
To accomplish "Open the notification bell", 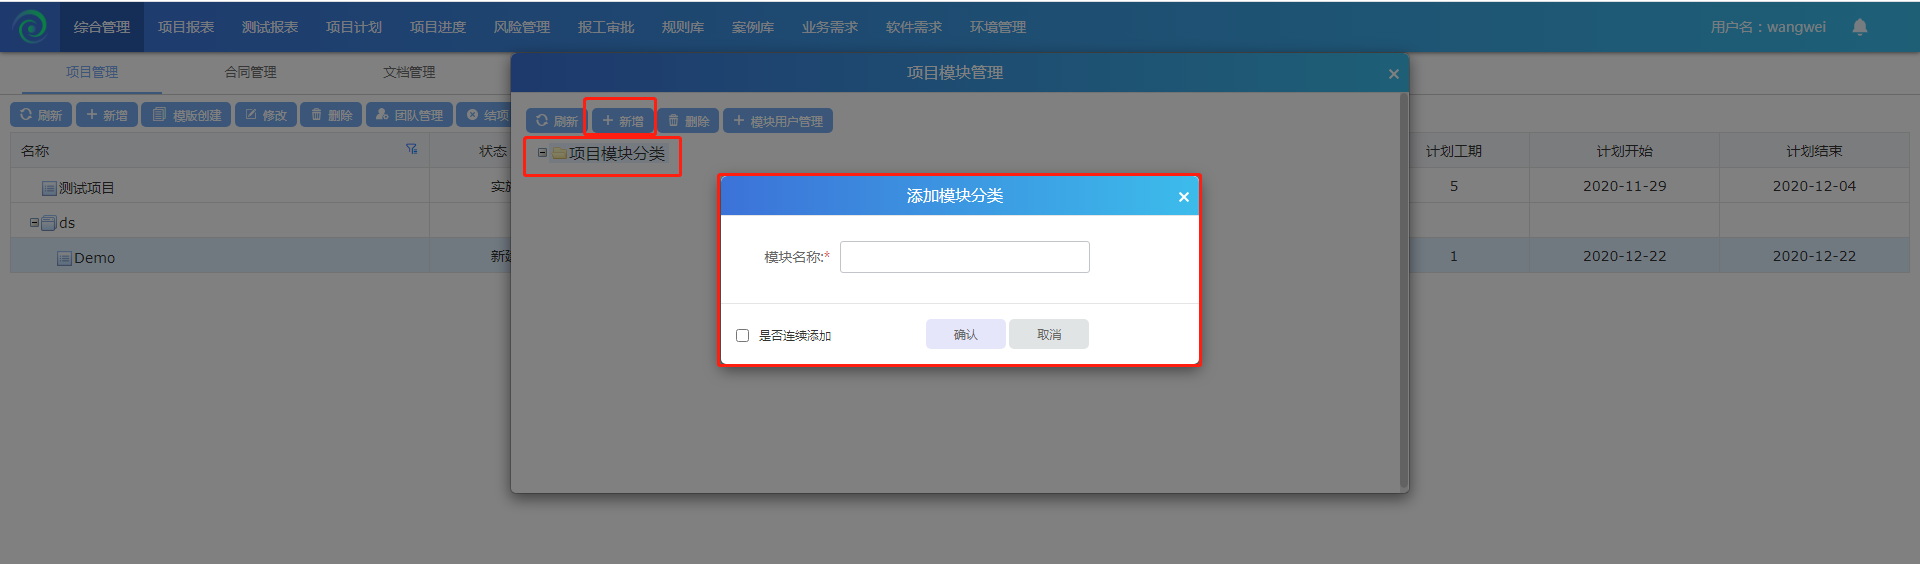I will click(x=1860, y=27).
